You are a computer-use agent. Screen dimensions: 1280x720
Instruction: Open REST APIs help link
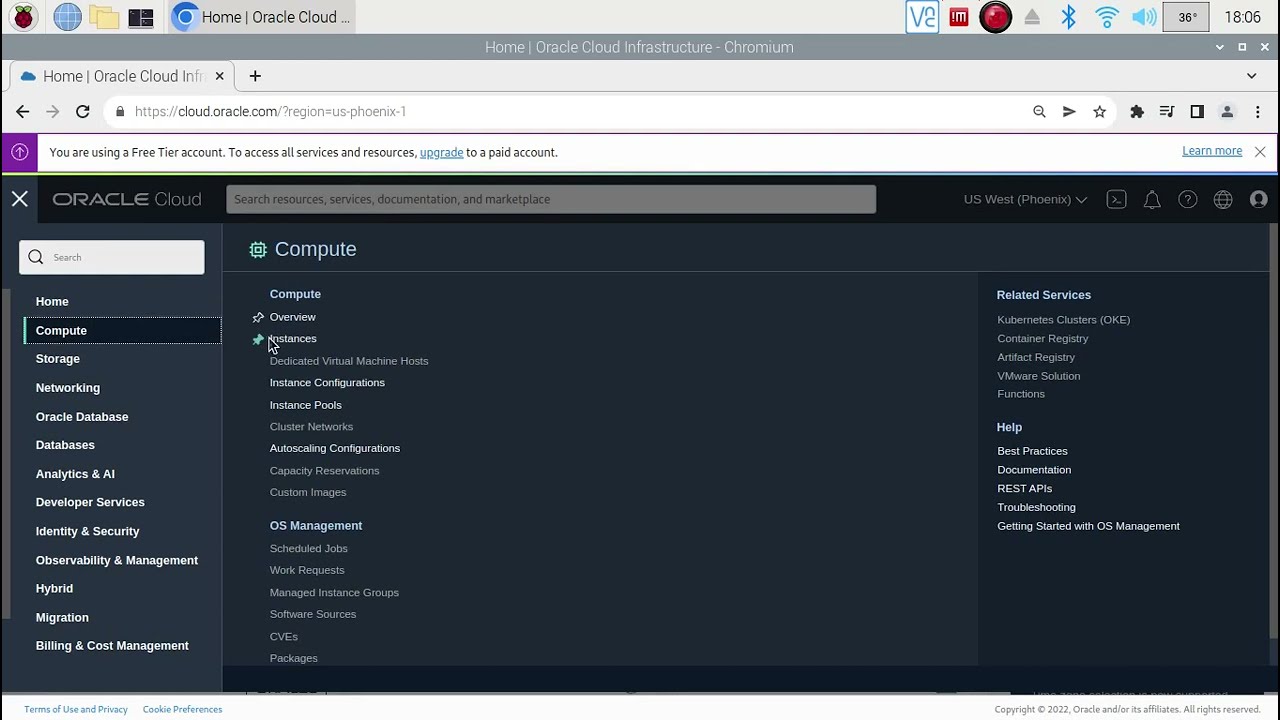pos(1025,489)
